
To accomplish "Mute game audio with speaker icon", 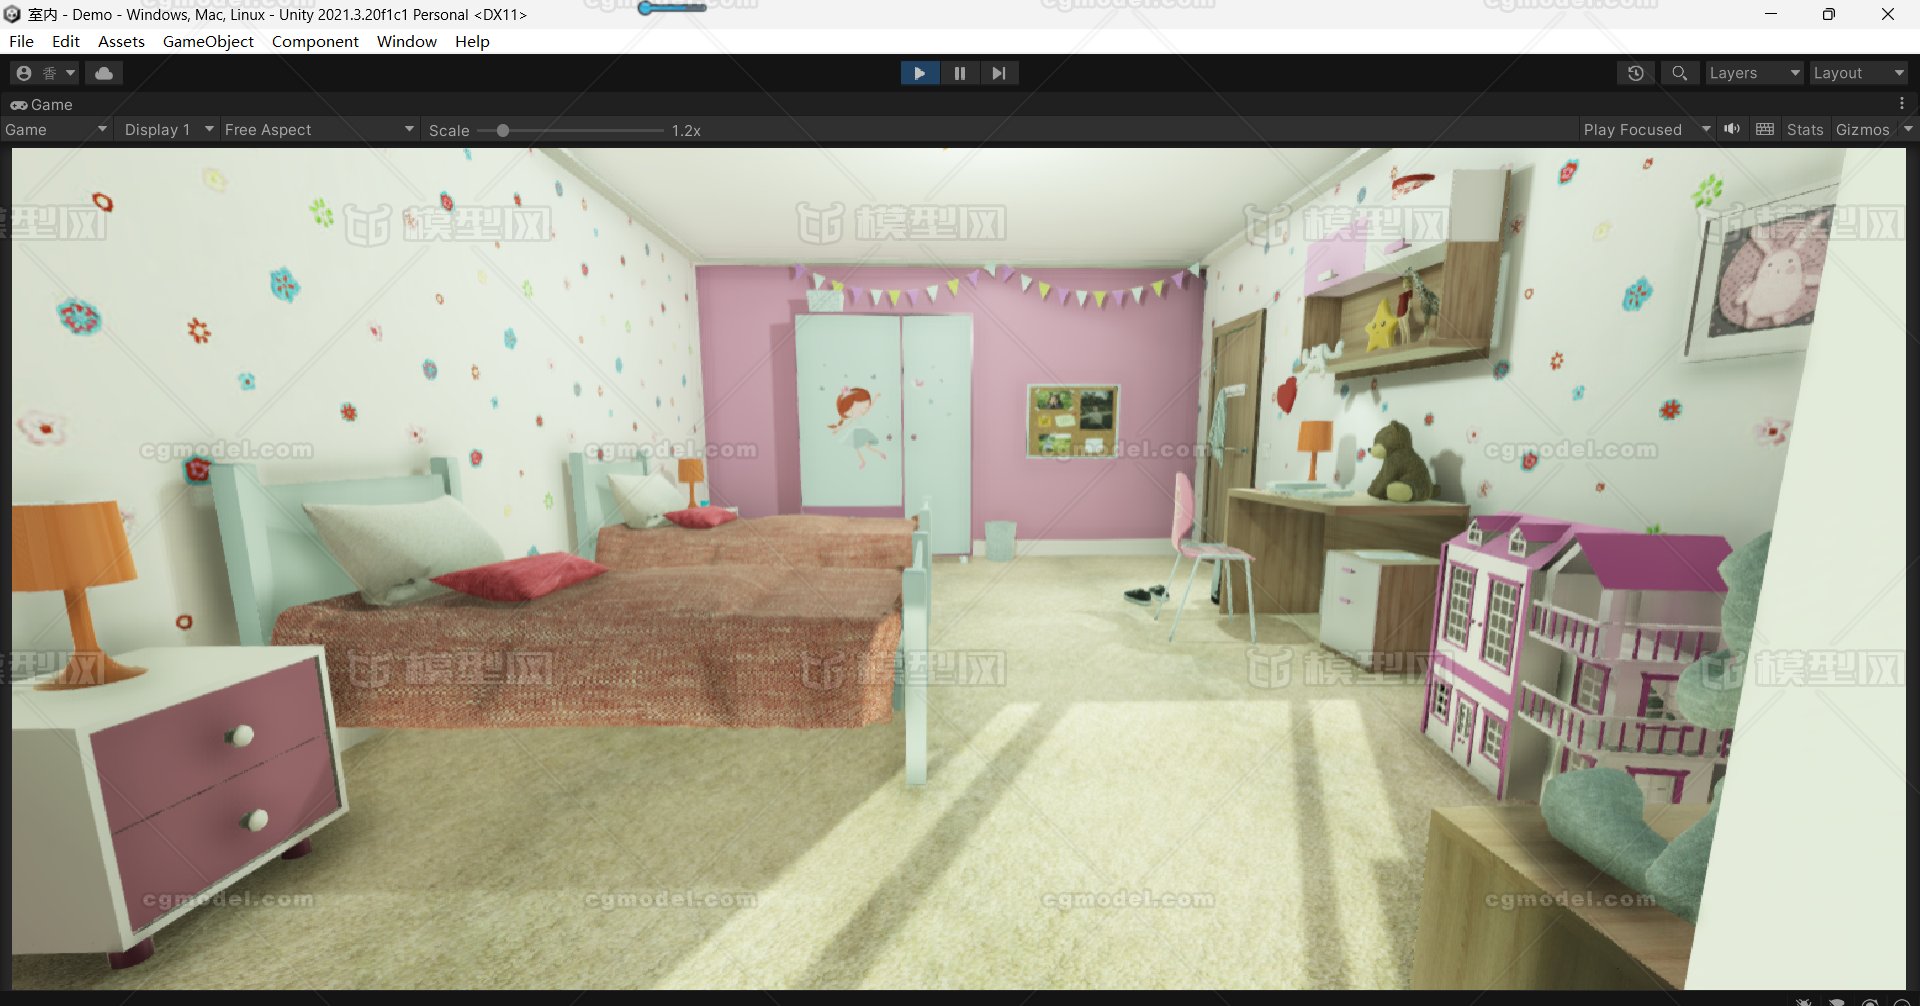I will 1732,129.
